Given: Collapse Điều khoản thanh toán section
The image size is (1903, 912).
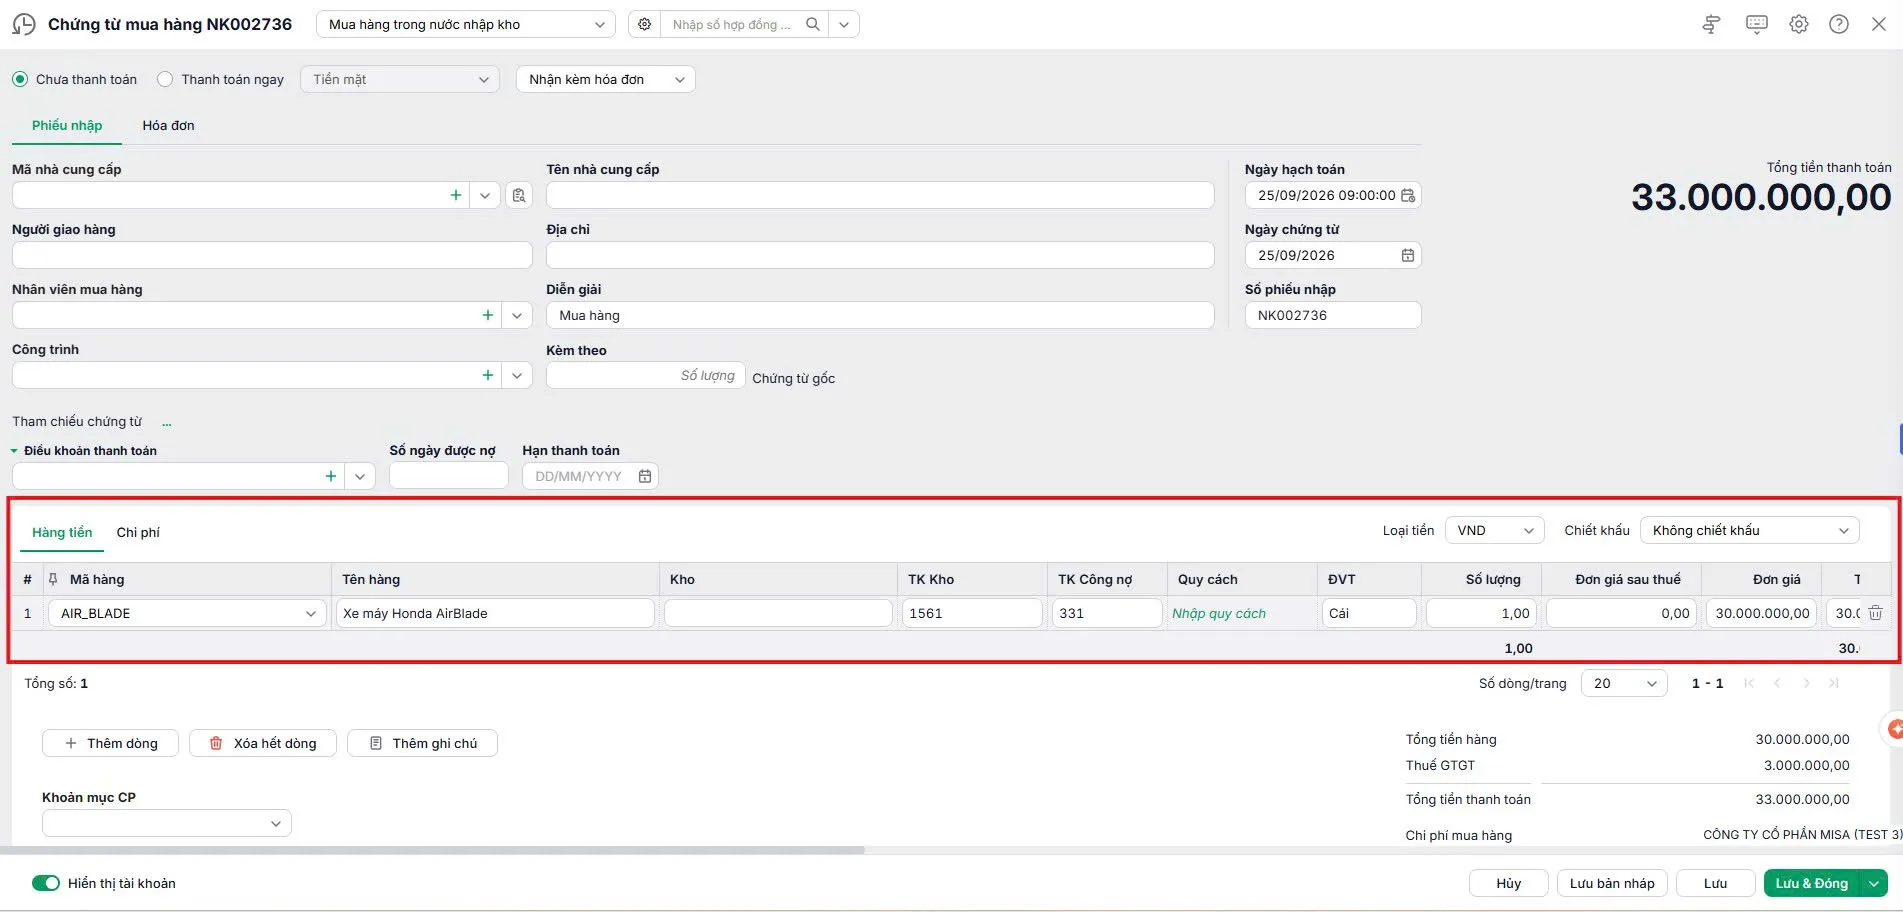Looking at the screenshot, I should (x=14, y=451).
